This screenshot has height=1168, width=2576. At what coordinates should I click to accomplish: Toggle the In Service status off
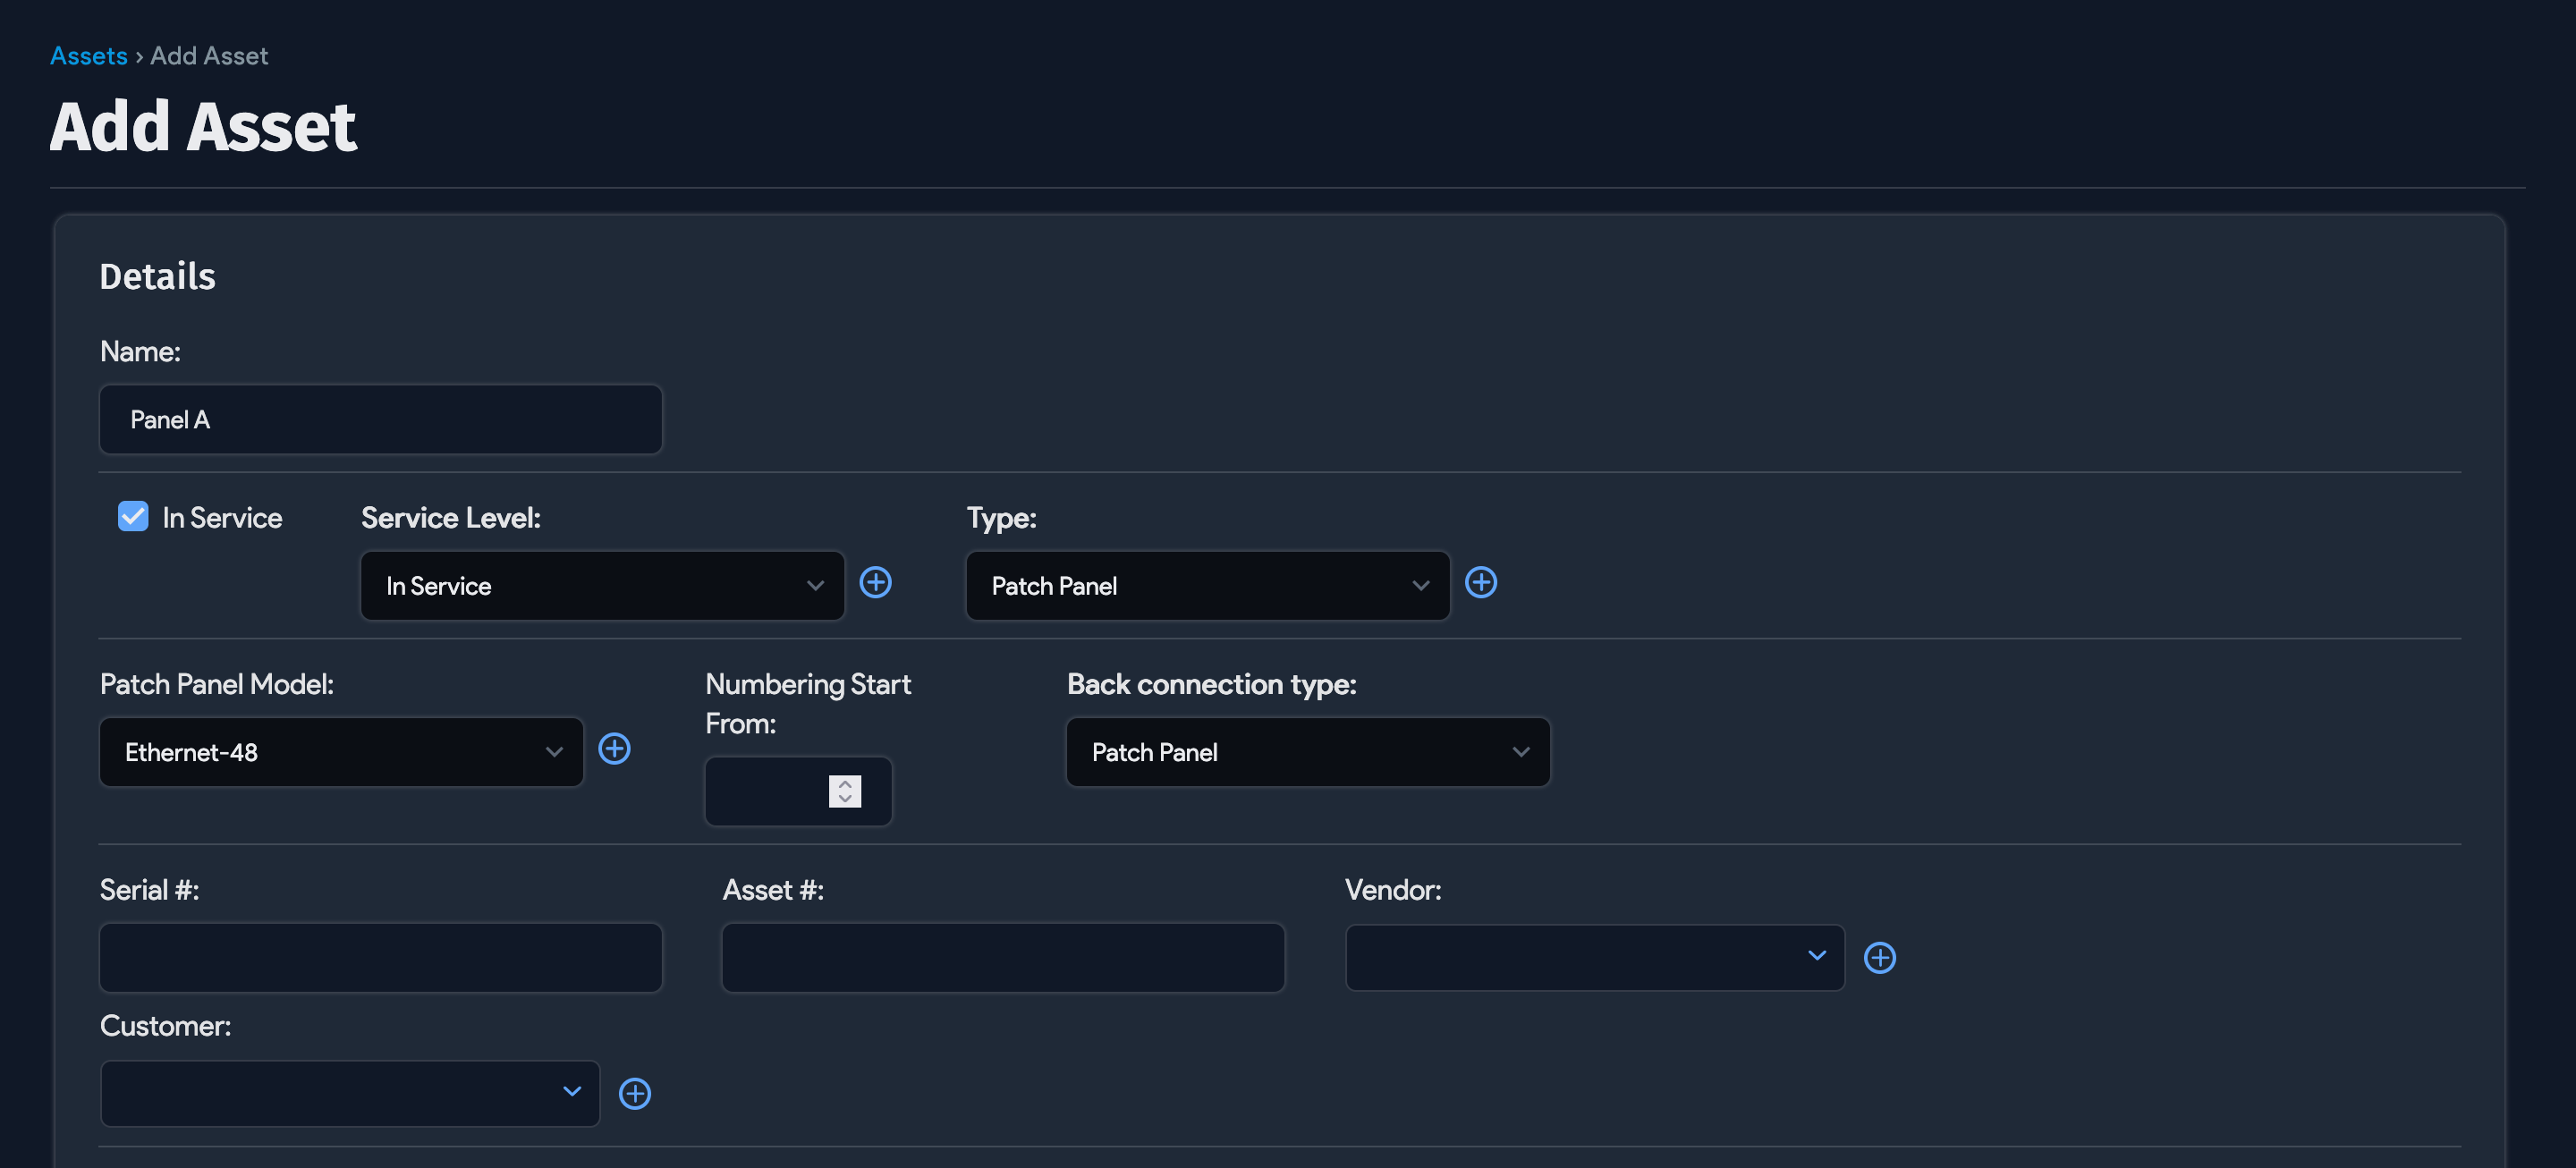click(x=133, y=516)
